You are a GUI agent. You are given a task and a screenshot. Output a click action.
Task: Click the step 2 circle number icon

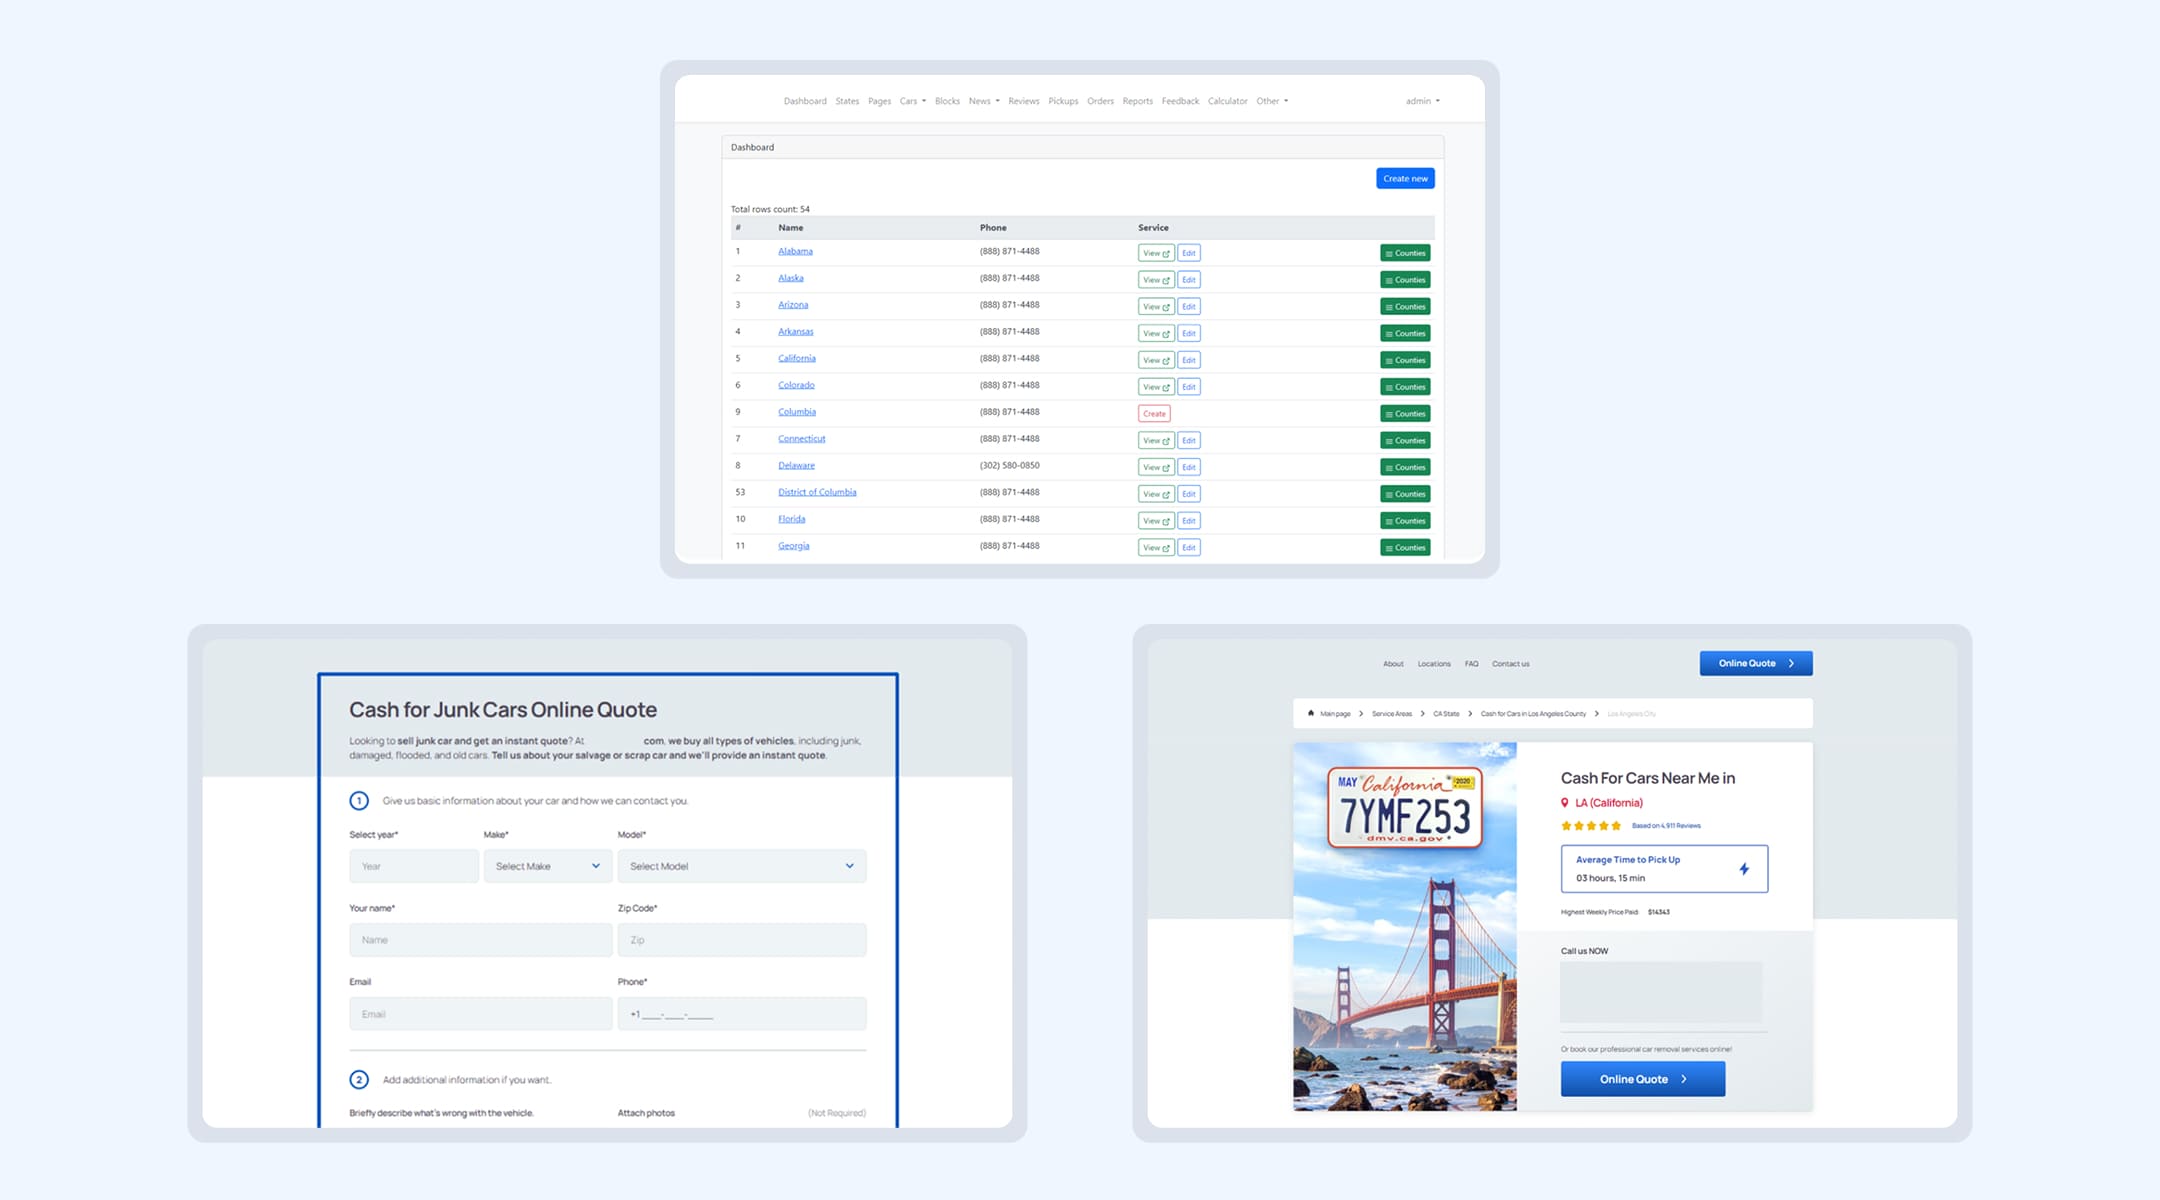pos(359,1080)
